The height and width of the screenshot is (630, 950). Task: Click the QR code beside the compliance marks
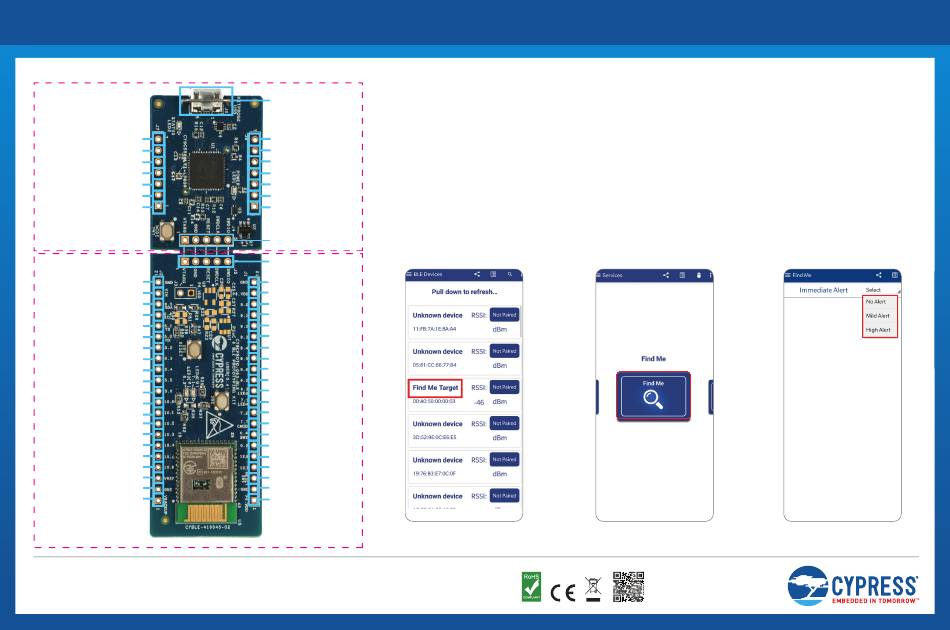tap(628, 586)
